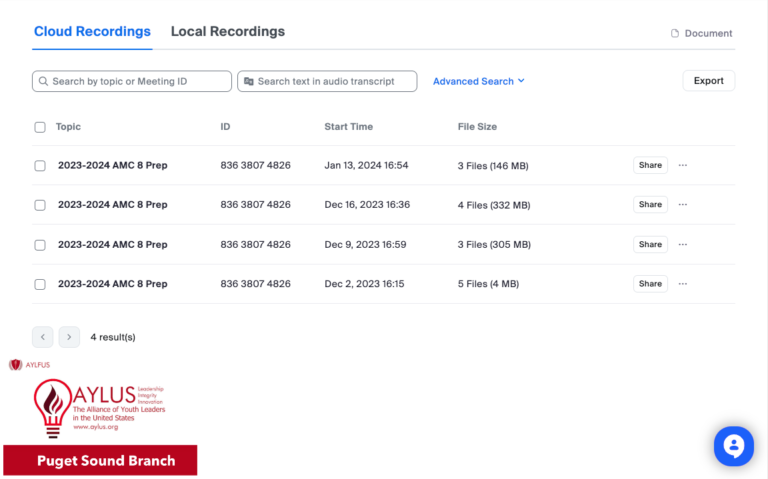Open more options for Dec 16, 2023 recording

(x=683, y=204)
